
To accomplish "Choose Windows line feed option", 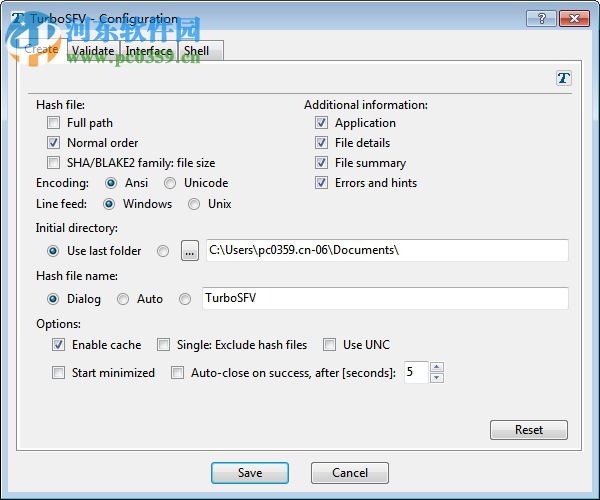I will (x=109, y=204).
